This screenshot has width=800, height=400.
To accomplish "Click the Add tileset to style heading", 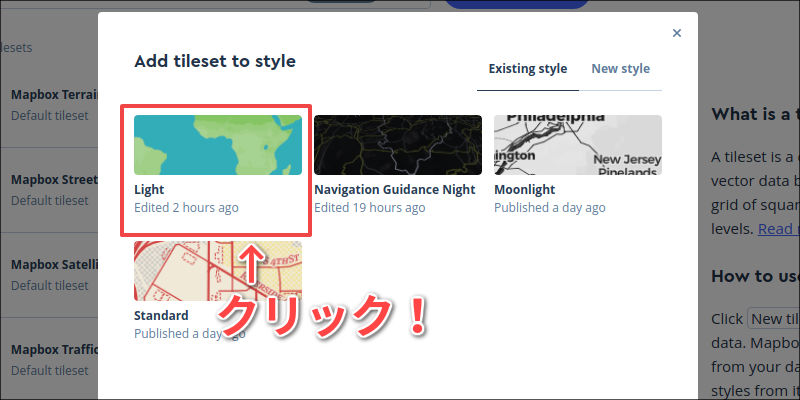I will pos(215,62).
